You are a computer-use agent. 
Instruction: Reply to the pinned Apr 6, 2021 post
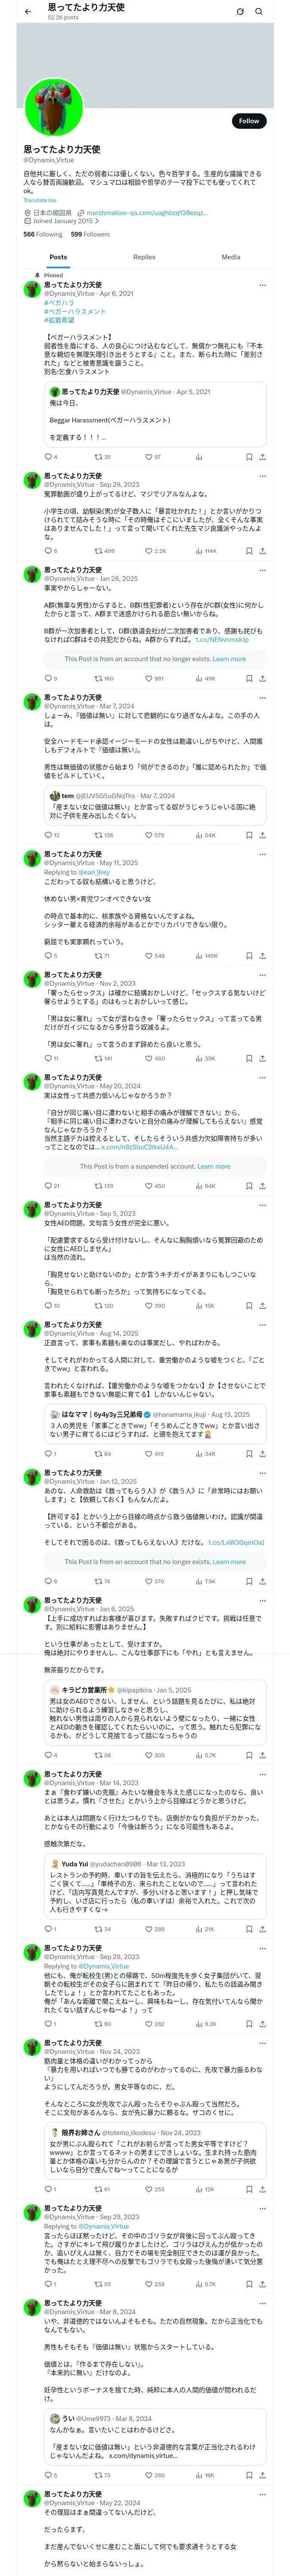pyautogui.click(x=47, y=457)
